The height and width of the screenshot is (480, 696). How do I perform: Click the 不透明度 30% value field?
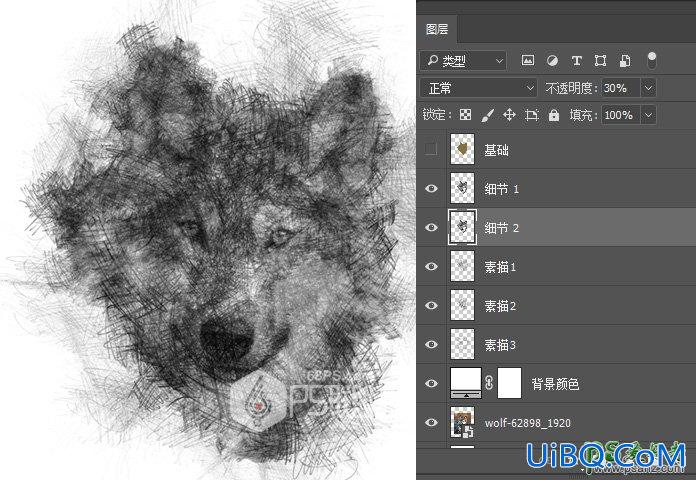[x=621, y=88]
